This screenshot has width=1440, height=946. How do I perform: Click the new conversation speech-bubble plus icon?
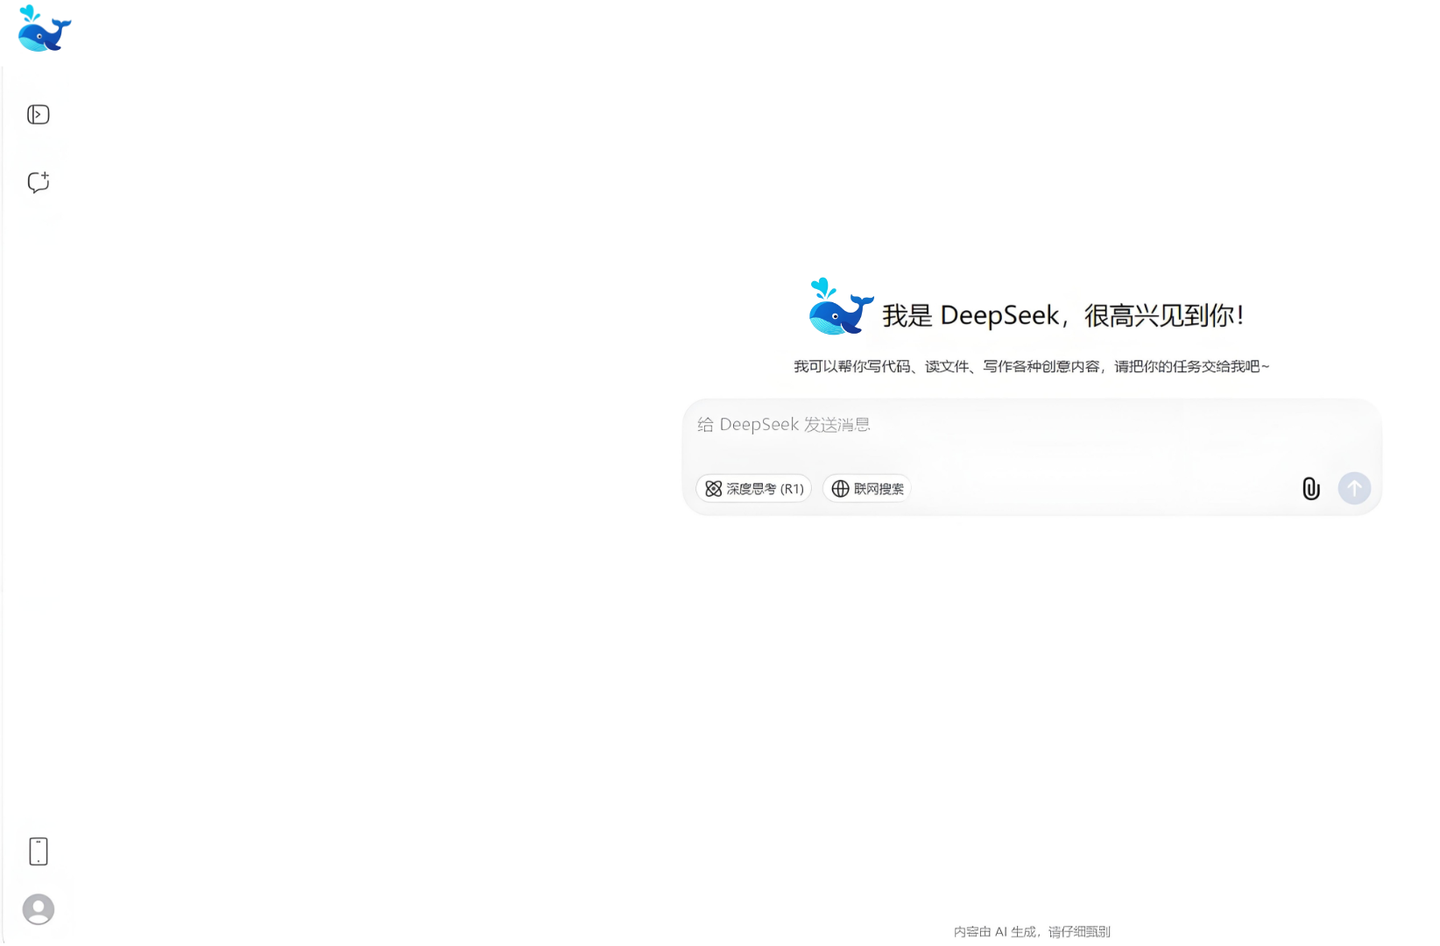[x=37, y=182]
